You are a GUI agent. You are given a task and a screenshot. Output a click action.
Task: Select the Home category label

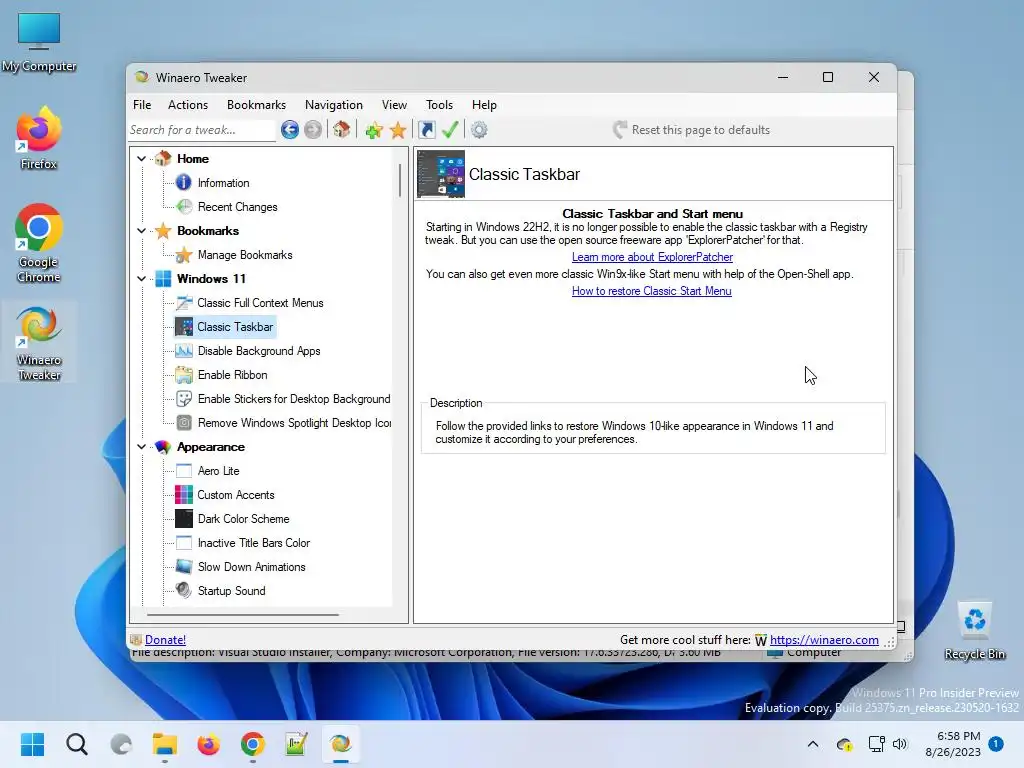tap(193, 159)
